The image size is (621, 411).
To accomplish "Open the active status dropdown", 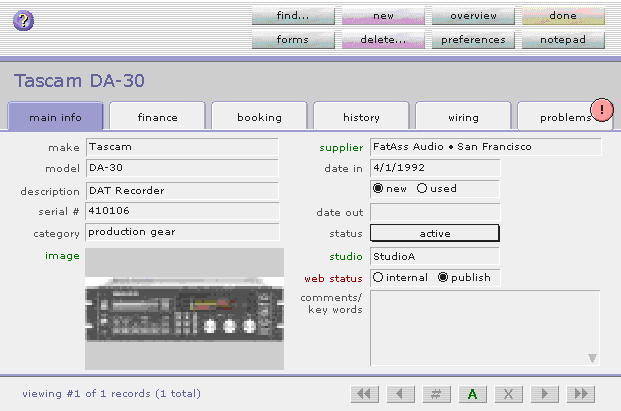I will 434,233.
